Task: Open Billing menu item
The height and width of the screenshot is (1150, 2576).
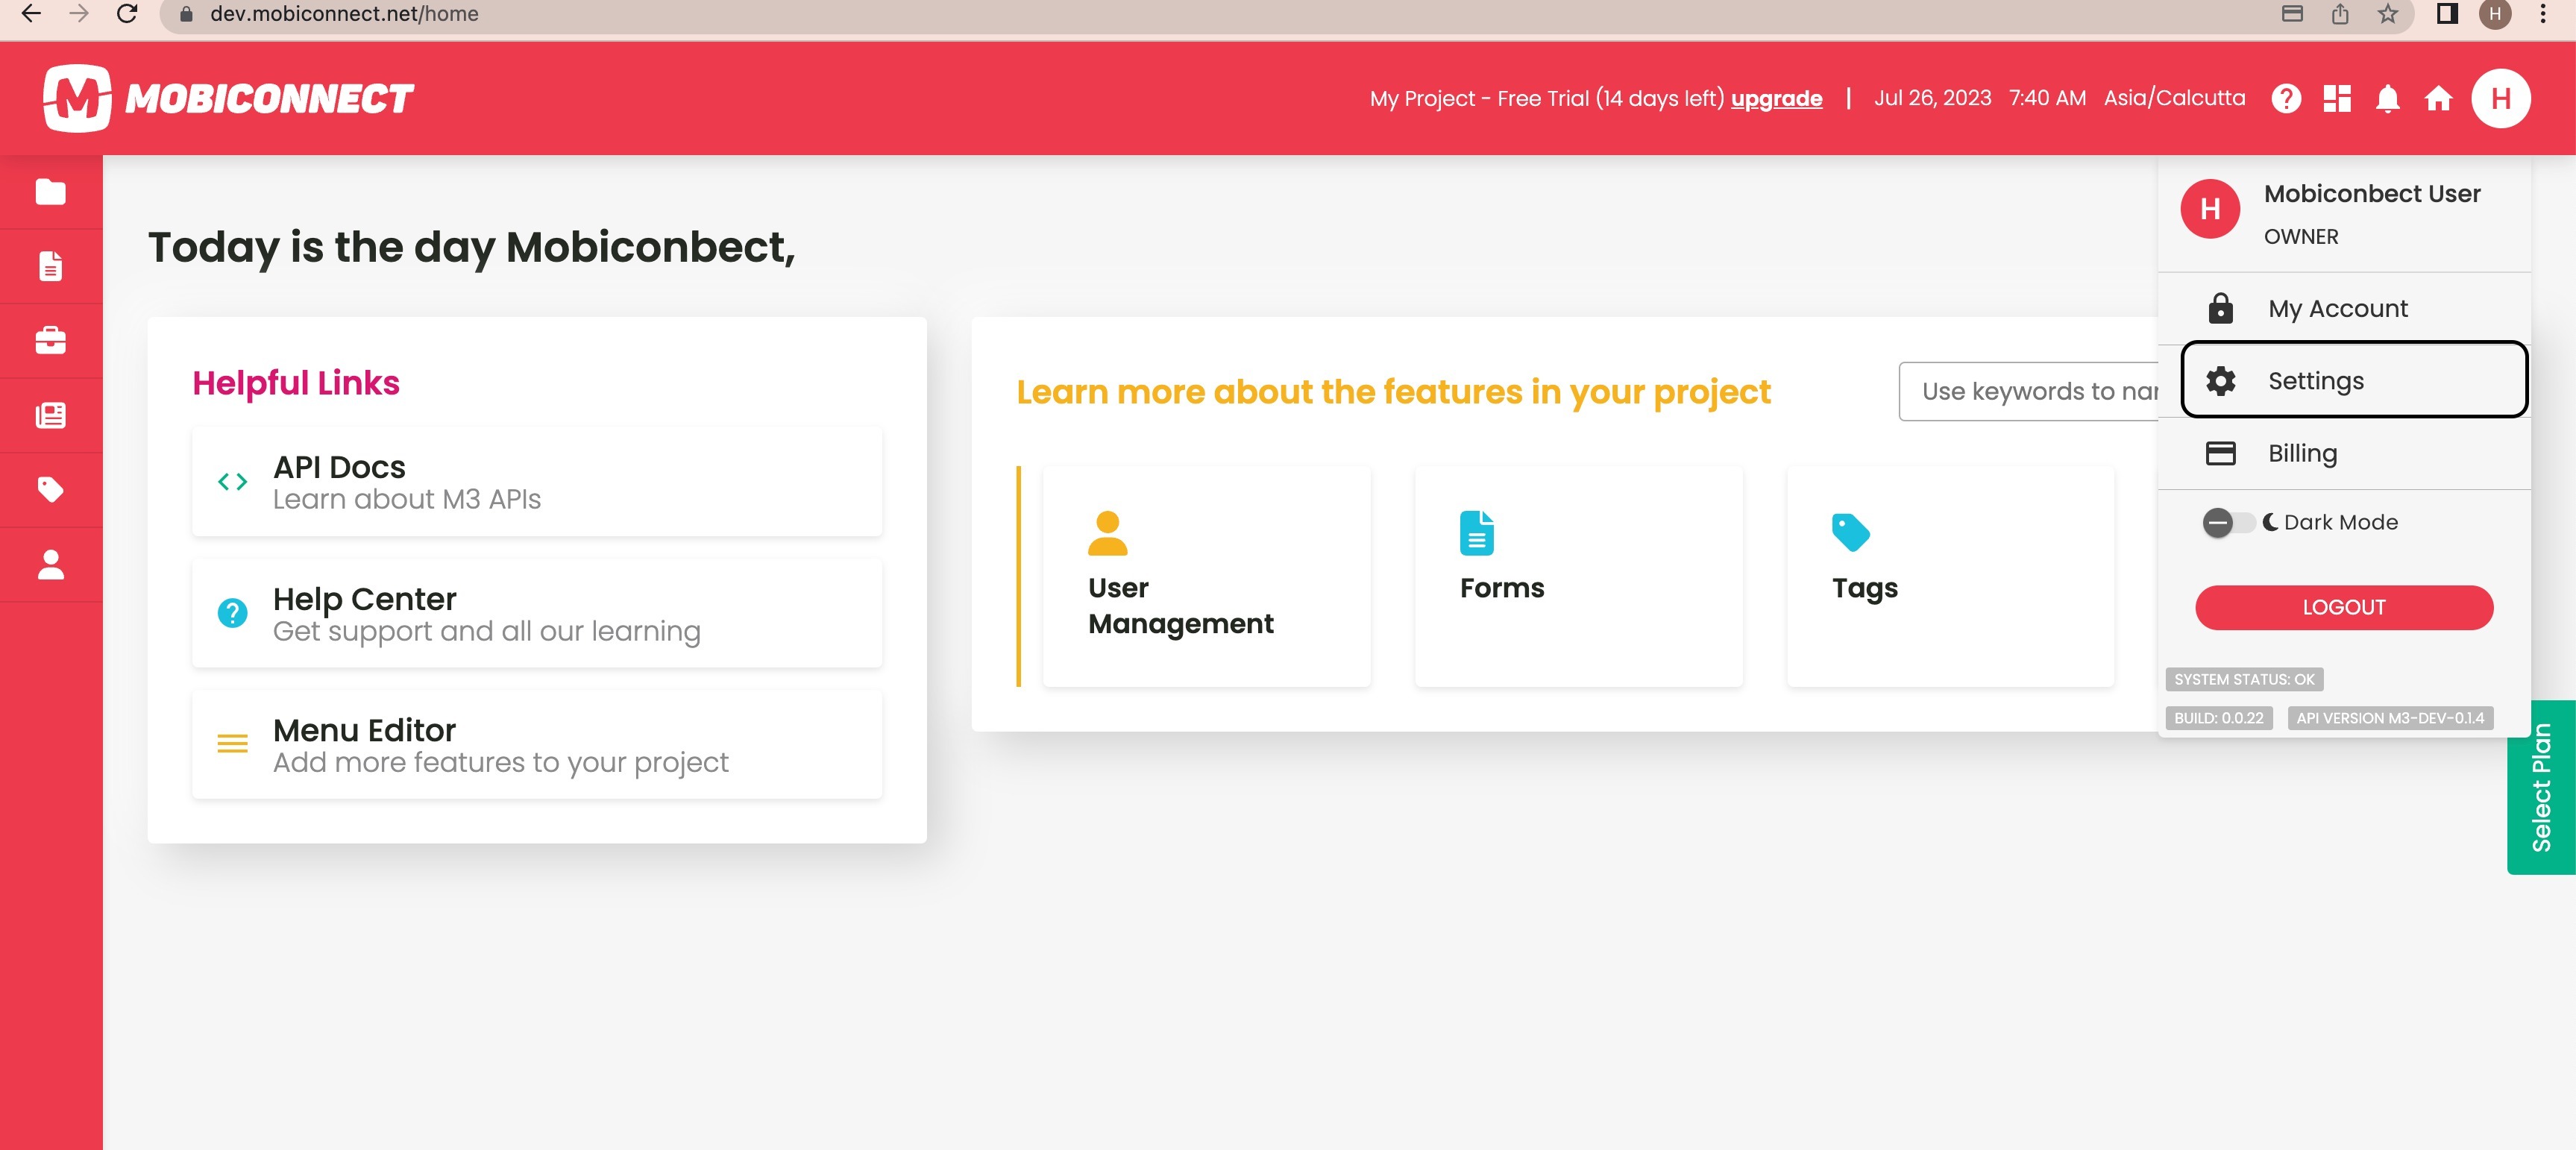Action: tap(2344, 453)
